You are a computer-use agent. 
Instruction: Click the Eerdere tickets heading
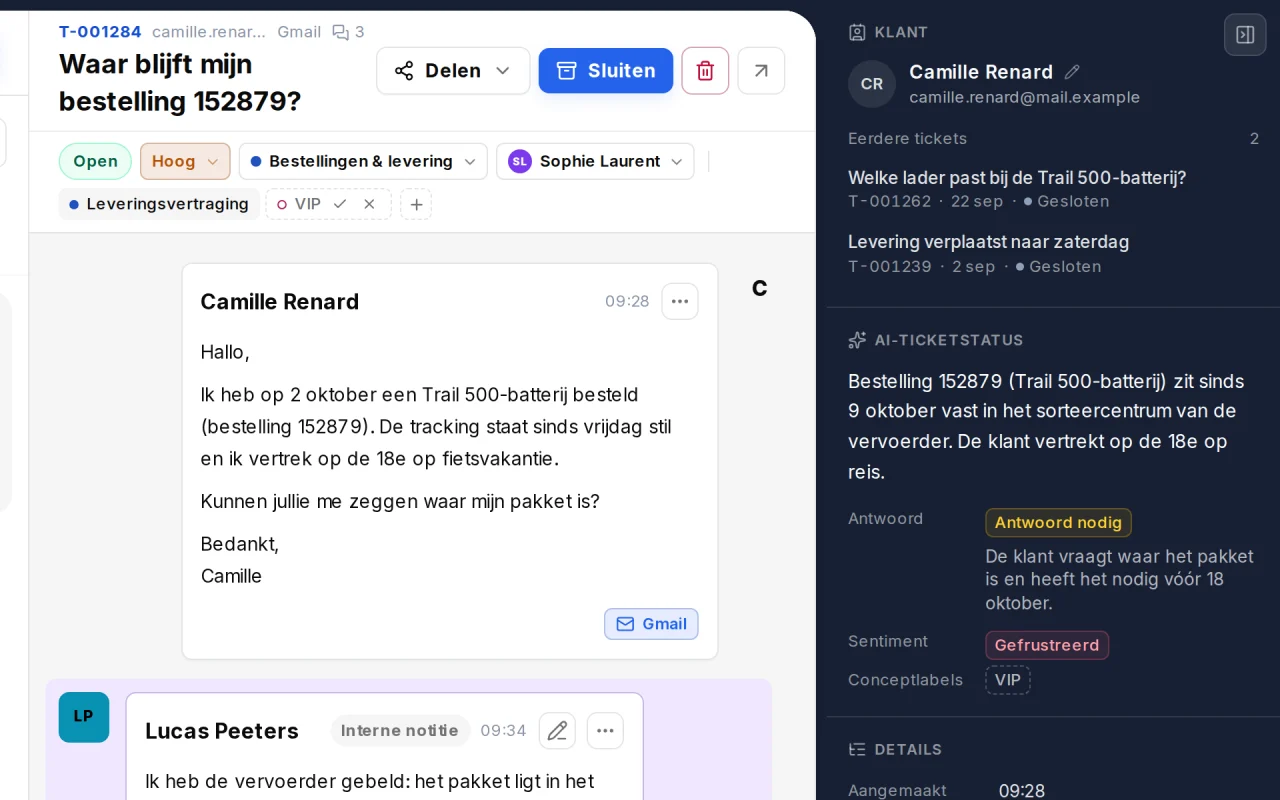[907, 139]
